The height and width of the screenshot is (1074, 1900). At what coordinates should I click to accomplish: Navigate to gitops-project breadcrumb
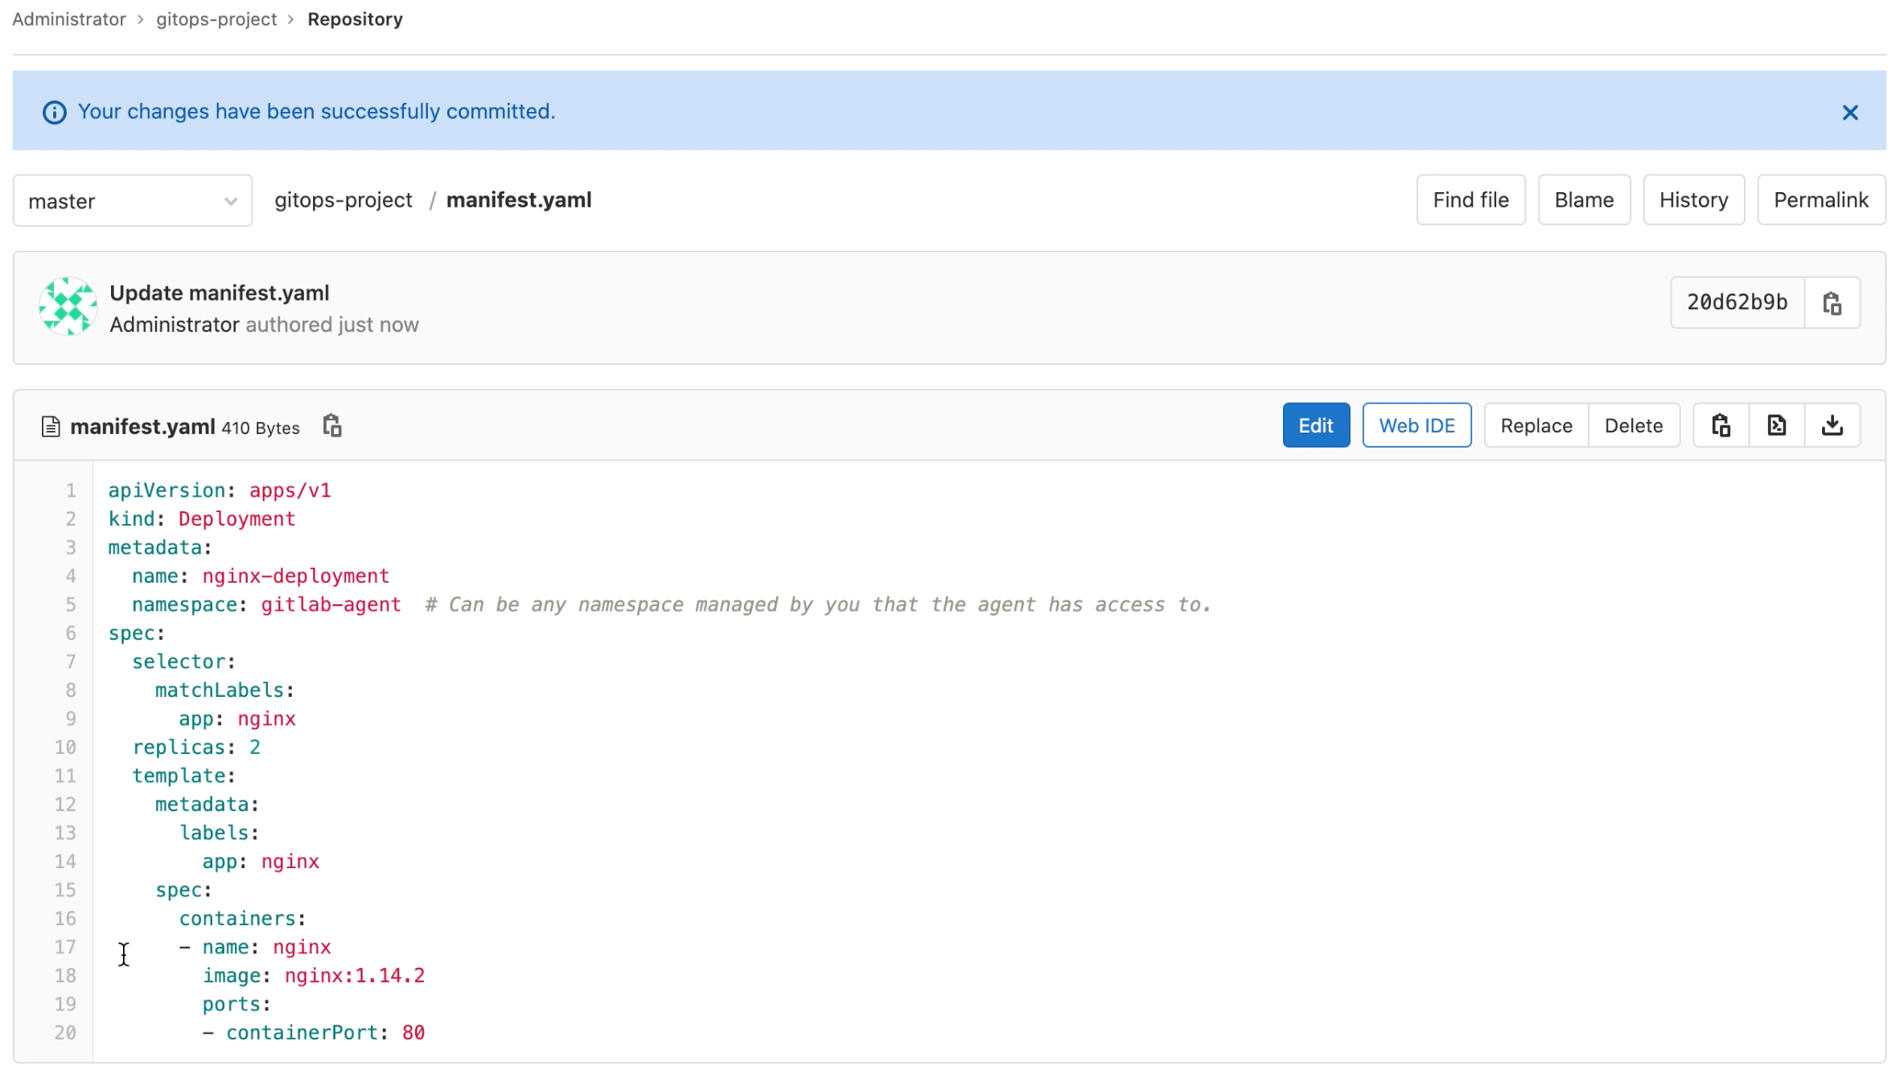(217, 18)
